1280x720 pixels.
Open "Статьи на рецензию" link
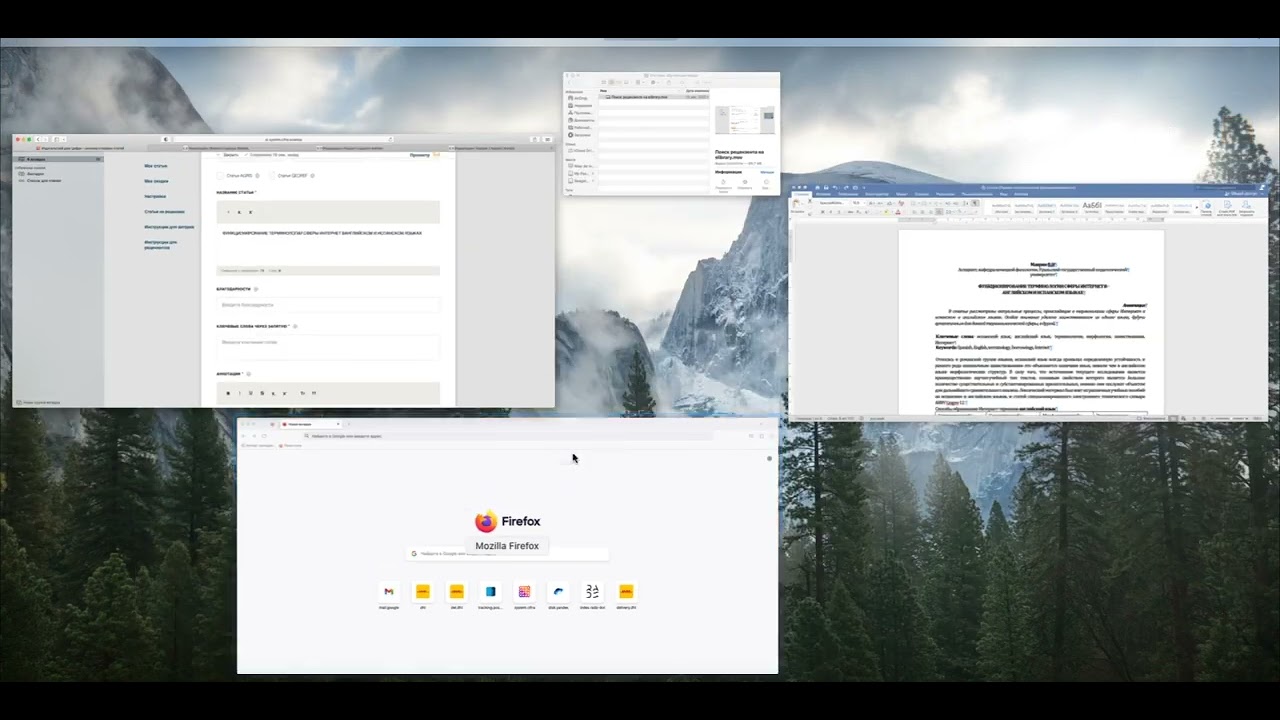(164, 212)
